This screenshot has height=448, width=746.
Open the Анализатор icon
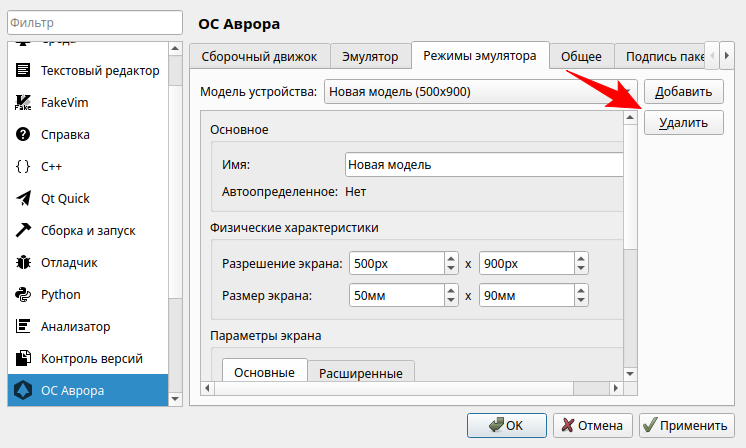pos(23,326)
